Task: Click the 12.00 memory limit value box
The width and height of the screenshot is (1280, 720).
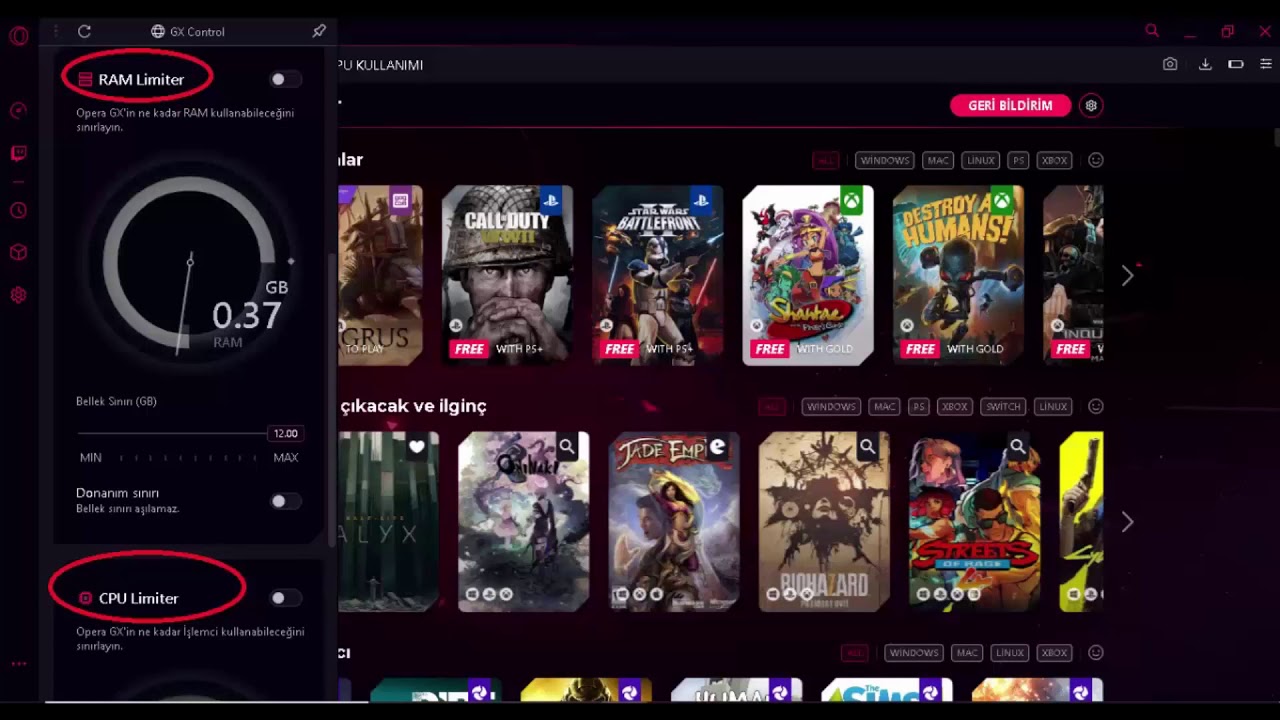Action: [286, 433]
